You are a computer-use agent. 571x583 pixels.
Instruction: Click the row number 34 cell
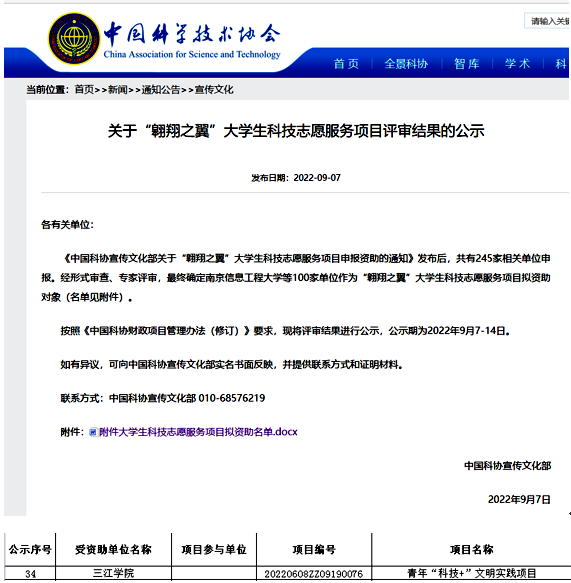click(30, 573)
